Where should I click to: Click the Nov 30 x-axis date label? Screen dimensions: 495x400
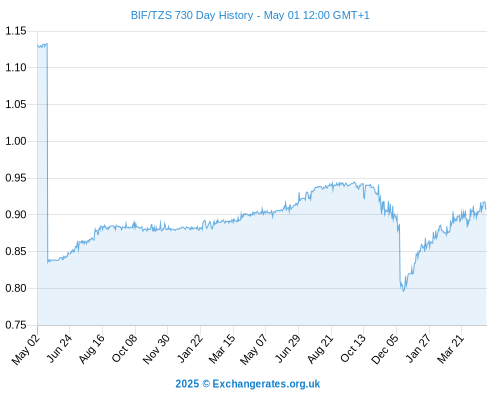[x=156, y=349]
